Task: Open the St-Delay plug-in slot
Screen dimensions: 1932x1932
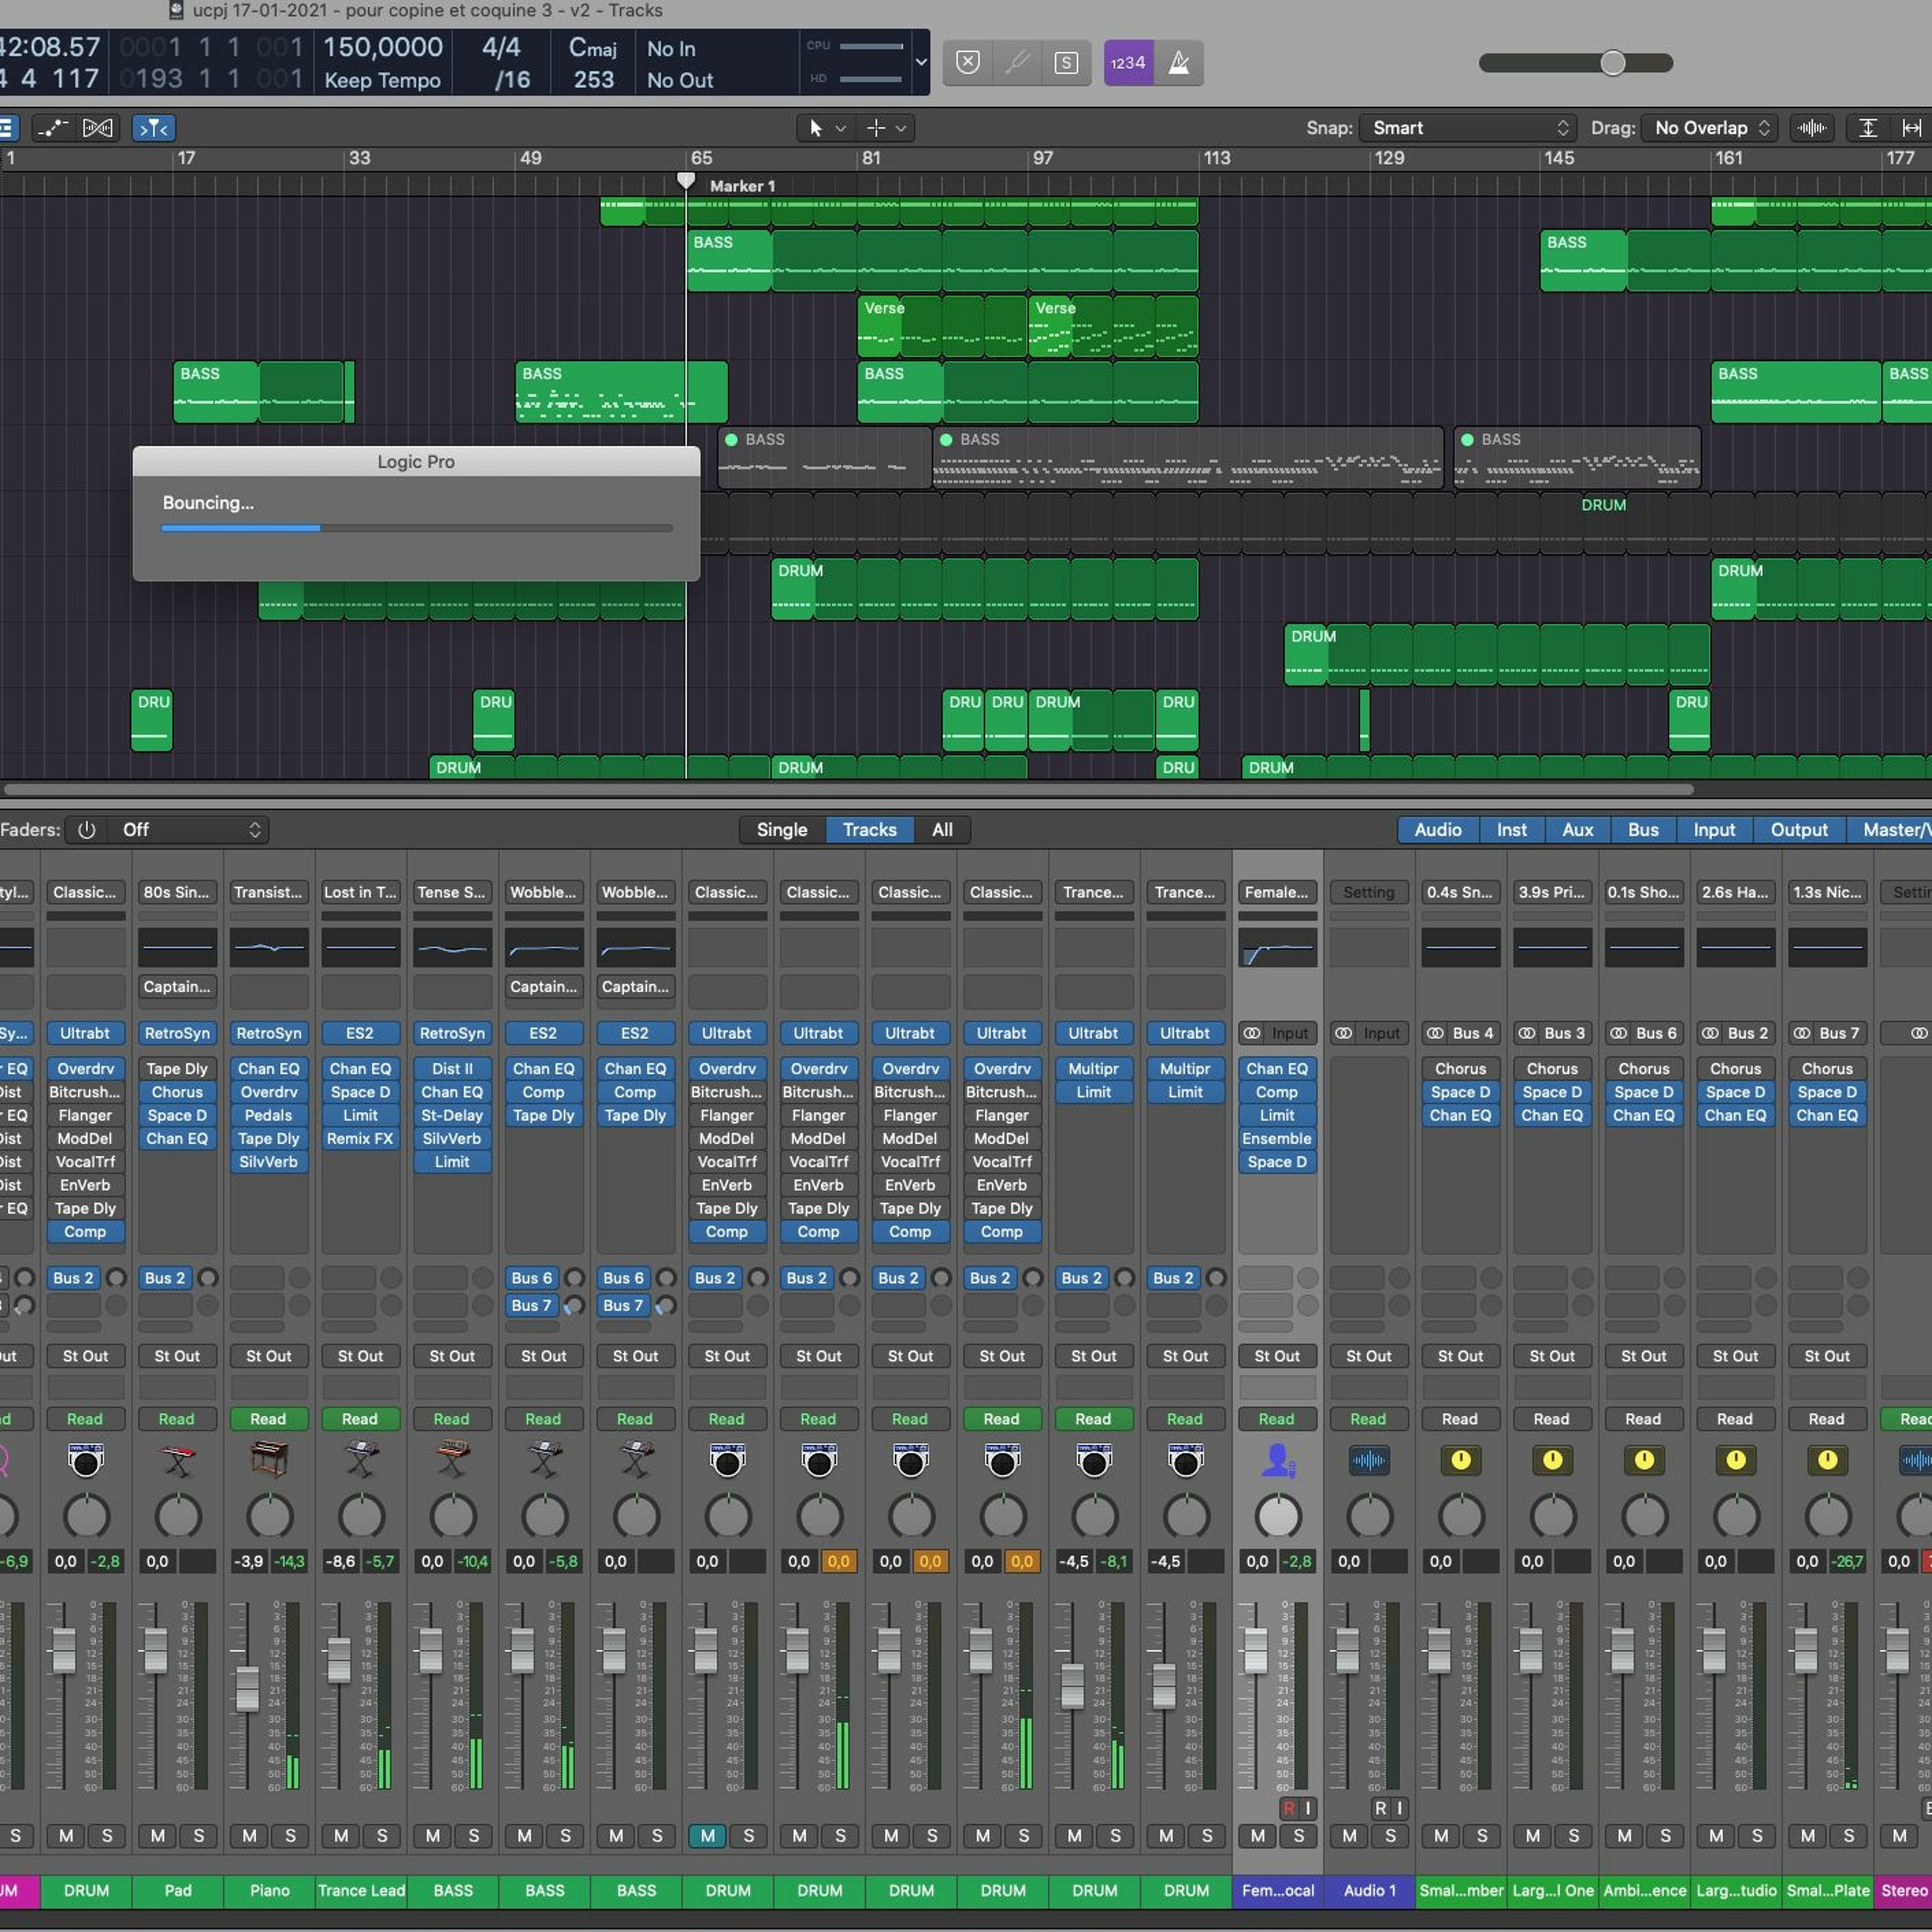Action: [x=452, y=1116]
